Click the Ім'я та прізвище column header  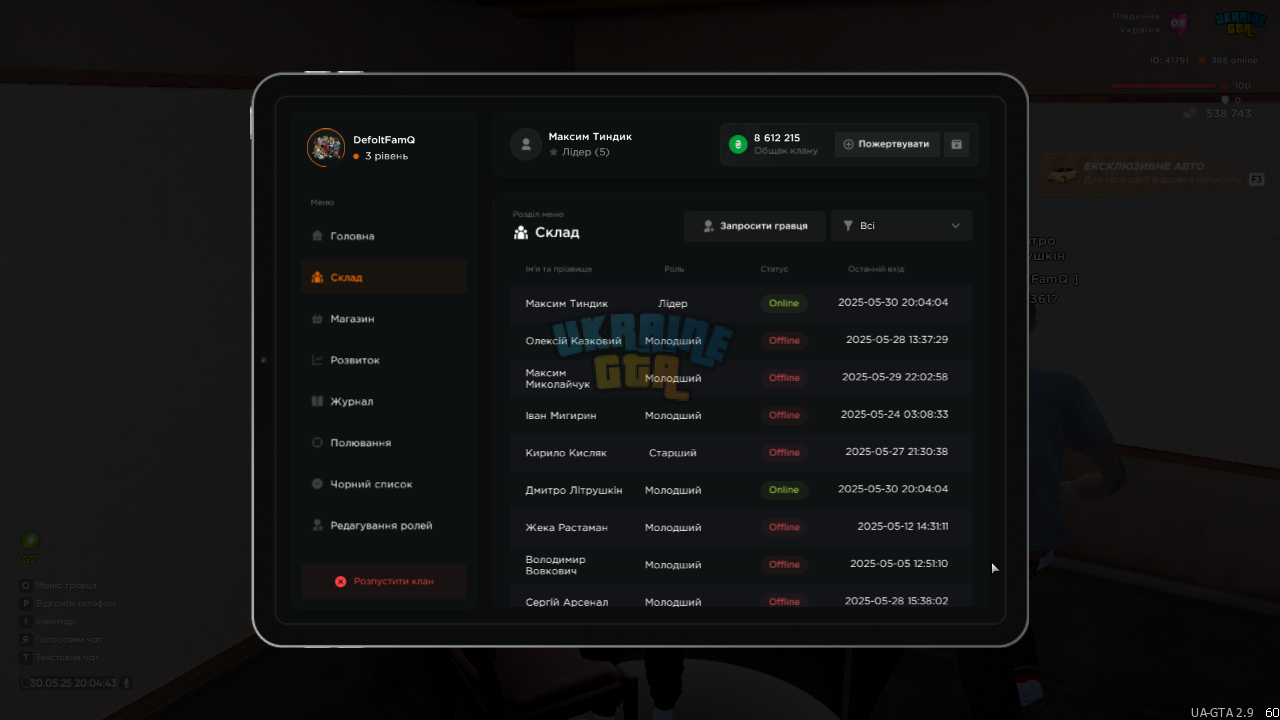tap(559, 269)
